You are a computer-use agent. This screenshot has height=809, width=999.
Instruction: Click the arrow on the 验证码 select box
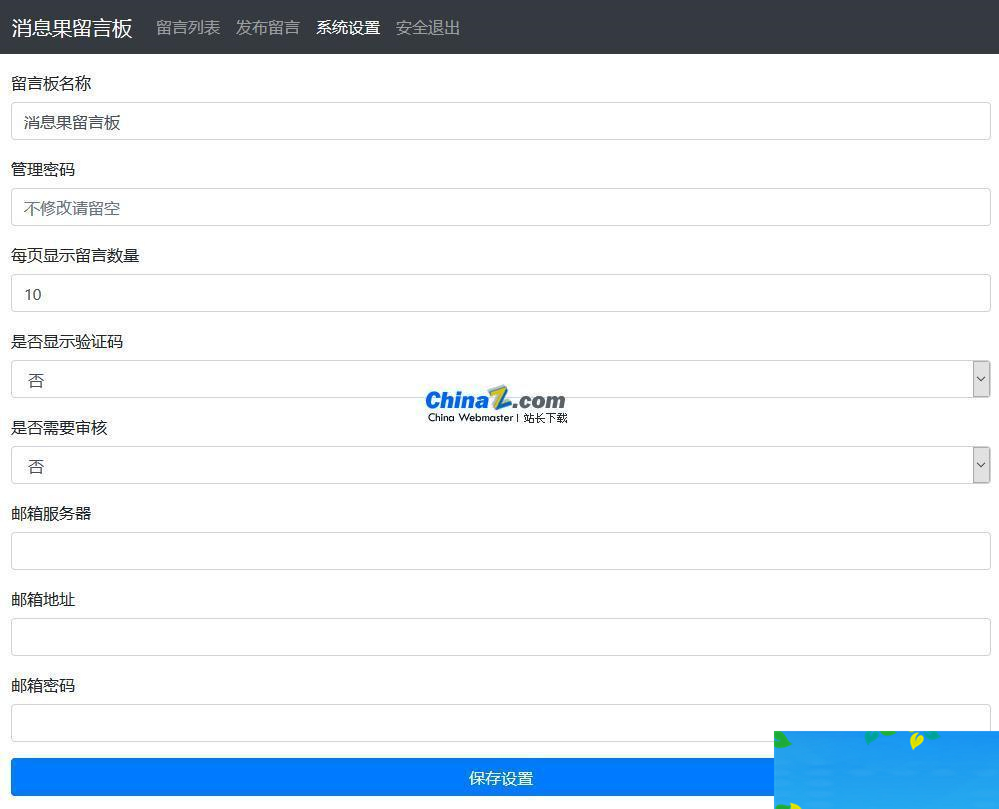click(981, 379)
